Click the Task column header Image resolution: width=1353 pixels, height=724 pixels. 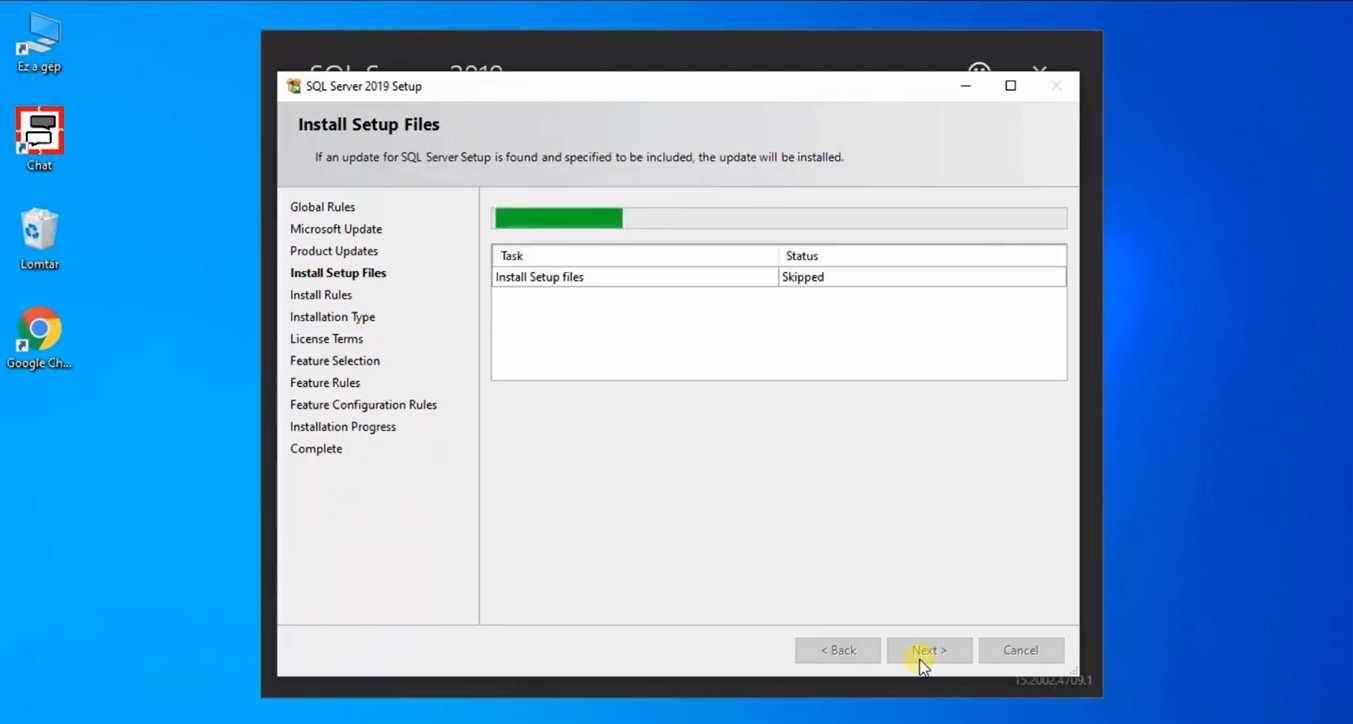pyautogui.click(x=634, y=256)
